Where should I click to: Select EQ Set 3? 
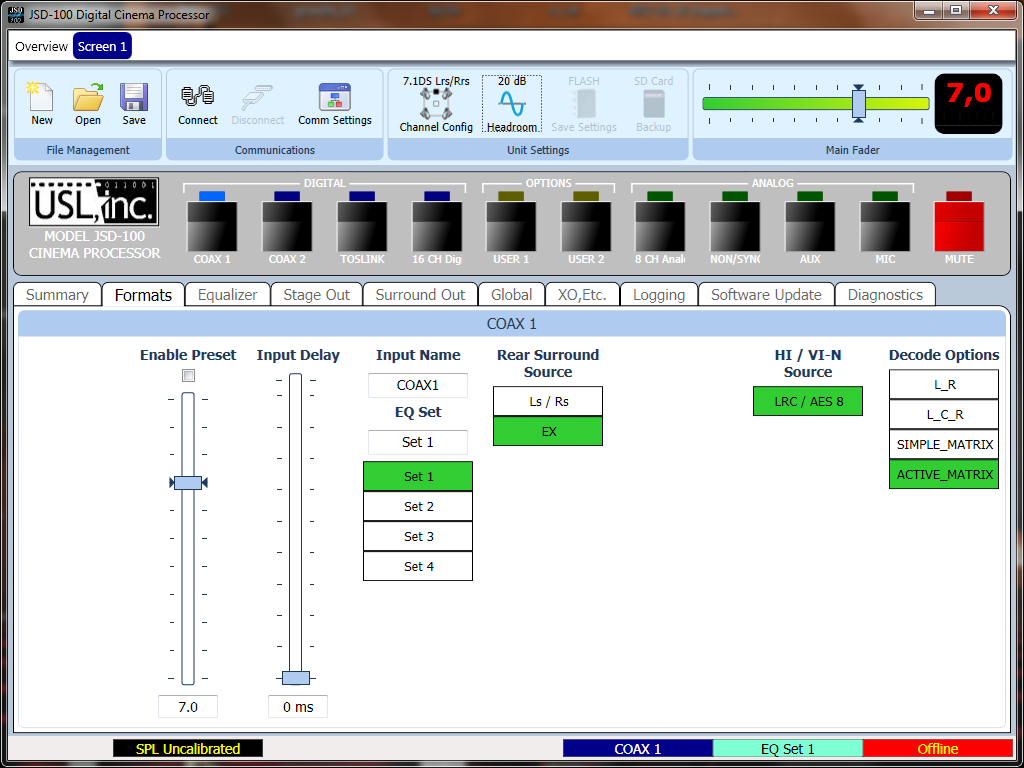pyautogui.click(x=418, y=536)
